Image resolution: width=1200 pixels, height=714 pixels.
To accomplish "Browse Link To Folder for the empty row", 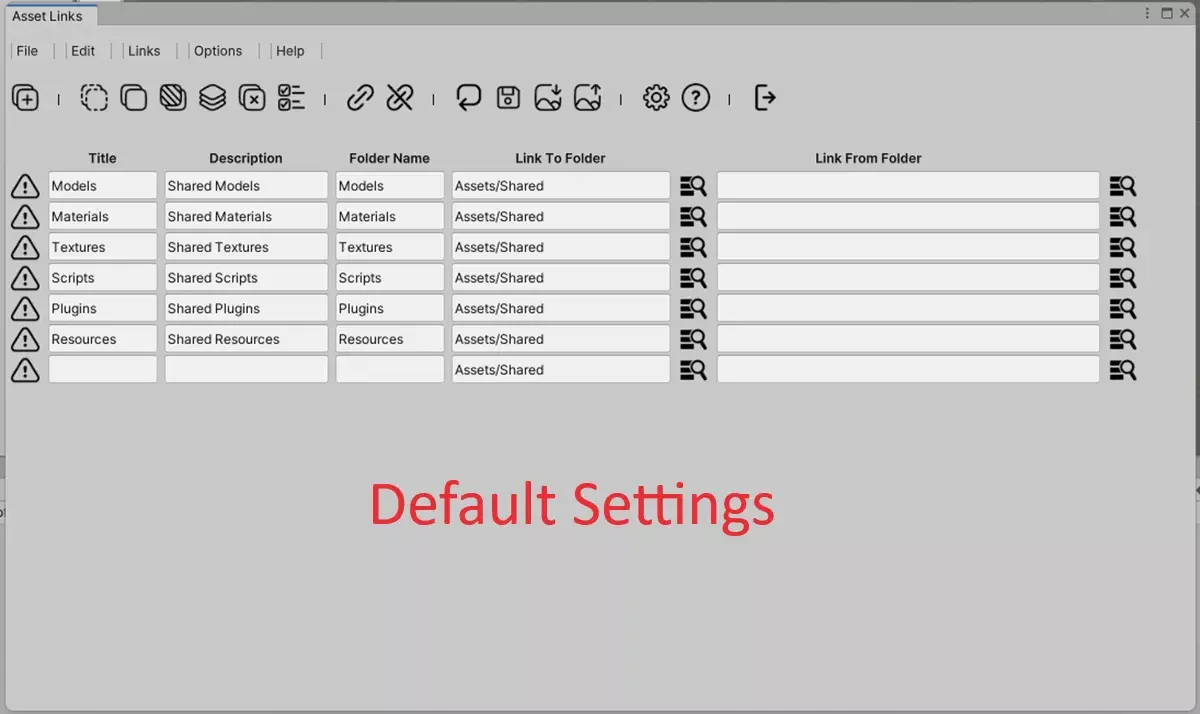I will click(x=693, y=370).
